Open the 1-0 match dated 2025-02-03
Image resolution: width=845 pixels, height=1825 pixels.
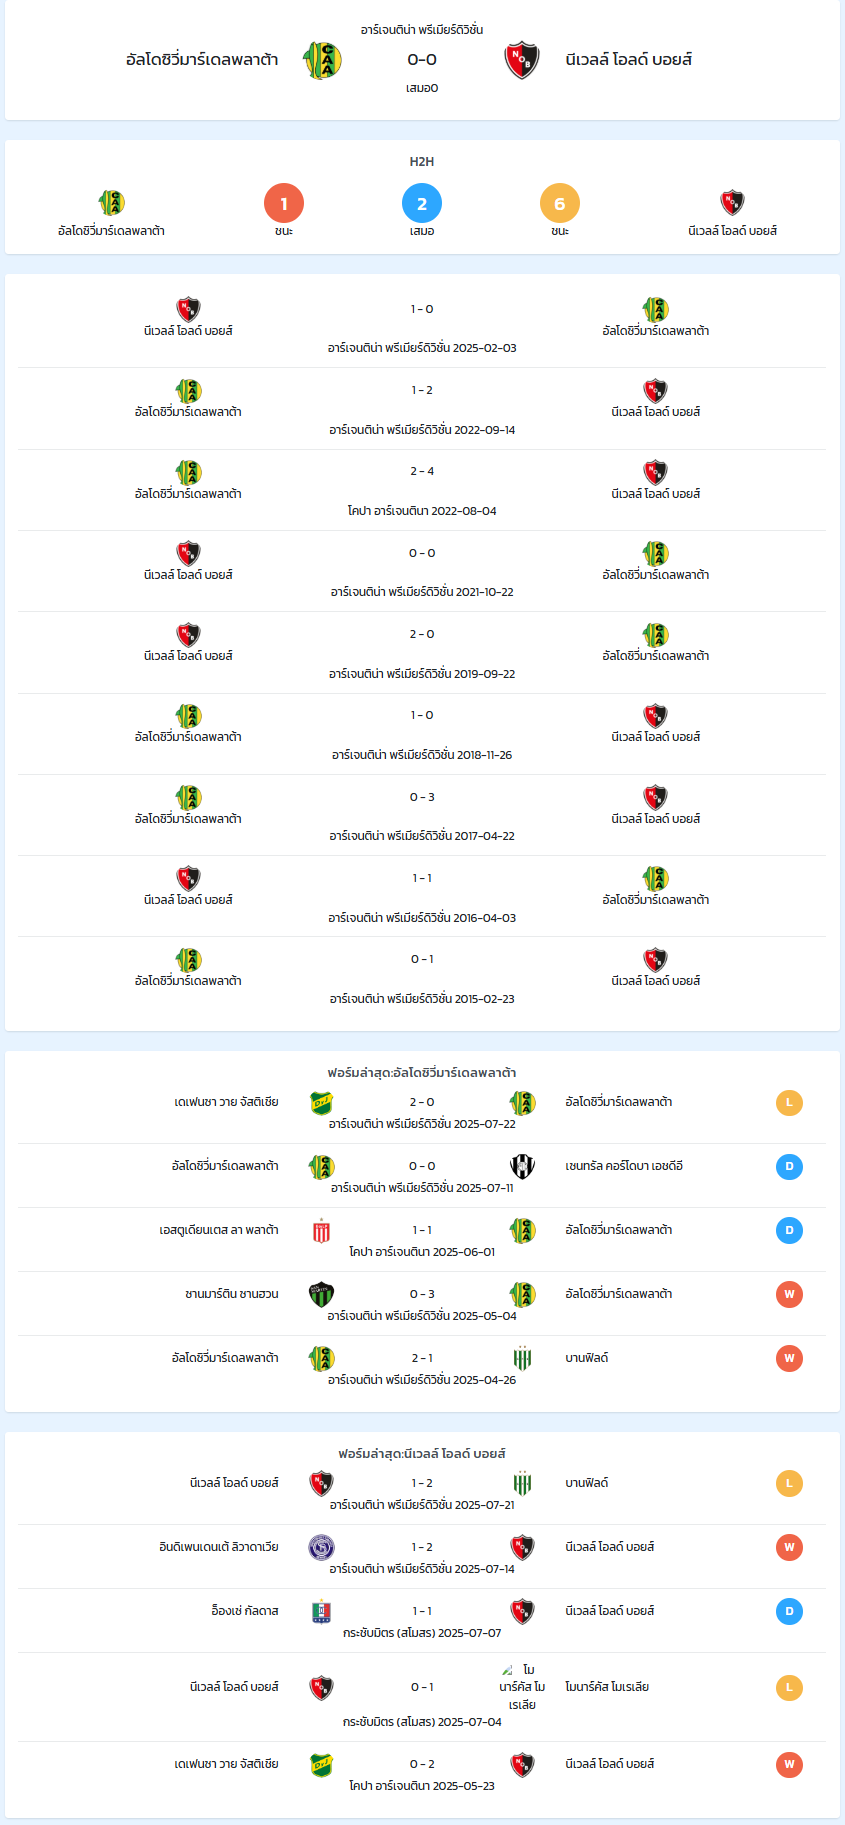[x=422, y=327]
